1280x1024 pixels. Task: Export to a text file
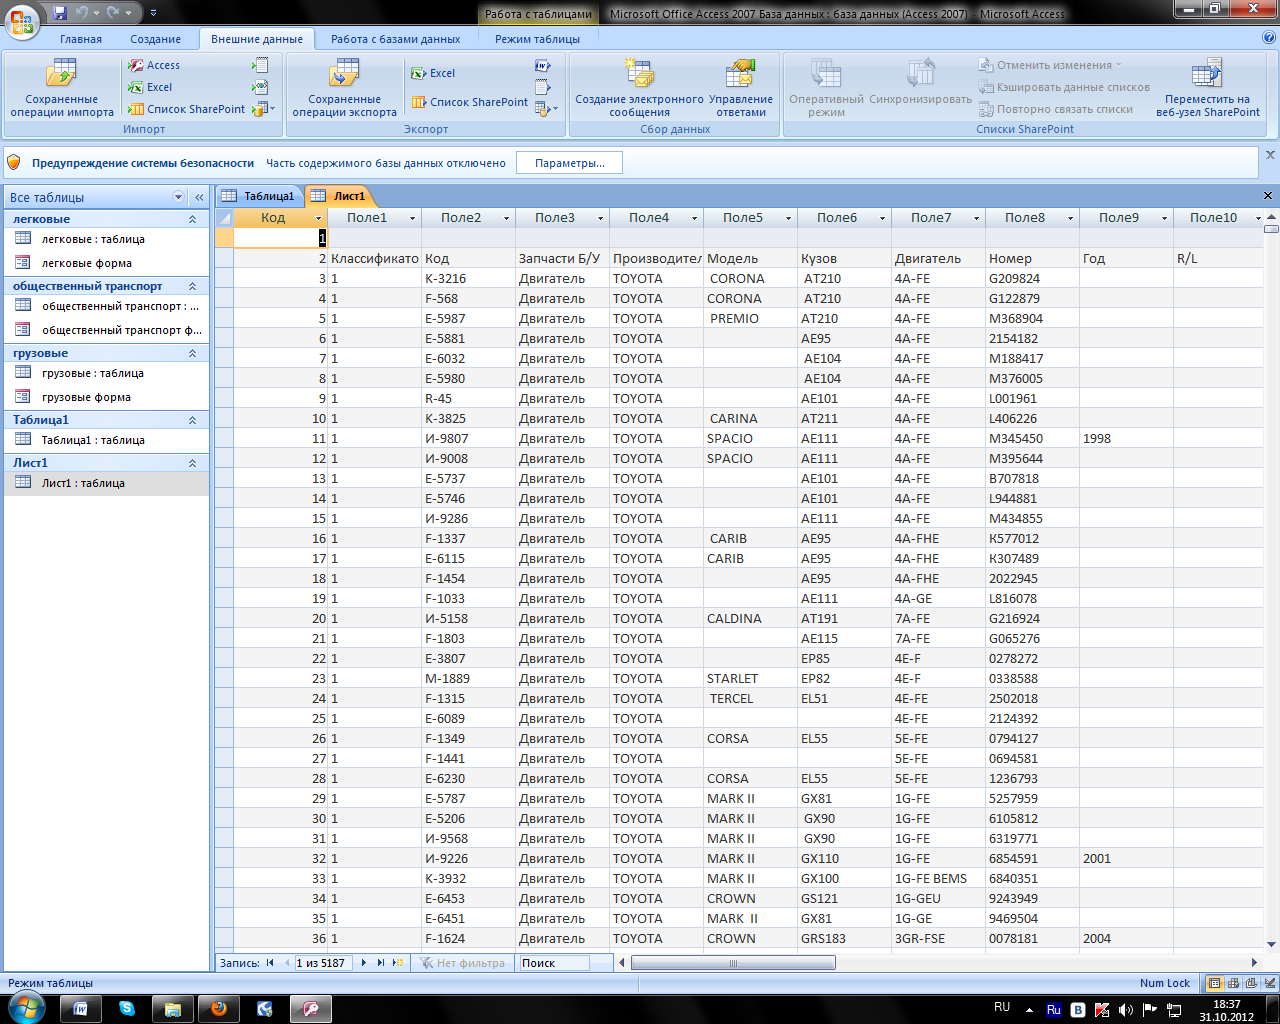click(x=543, y=87)
